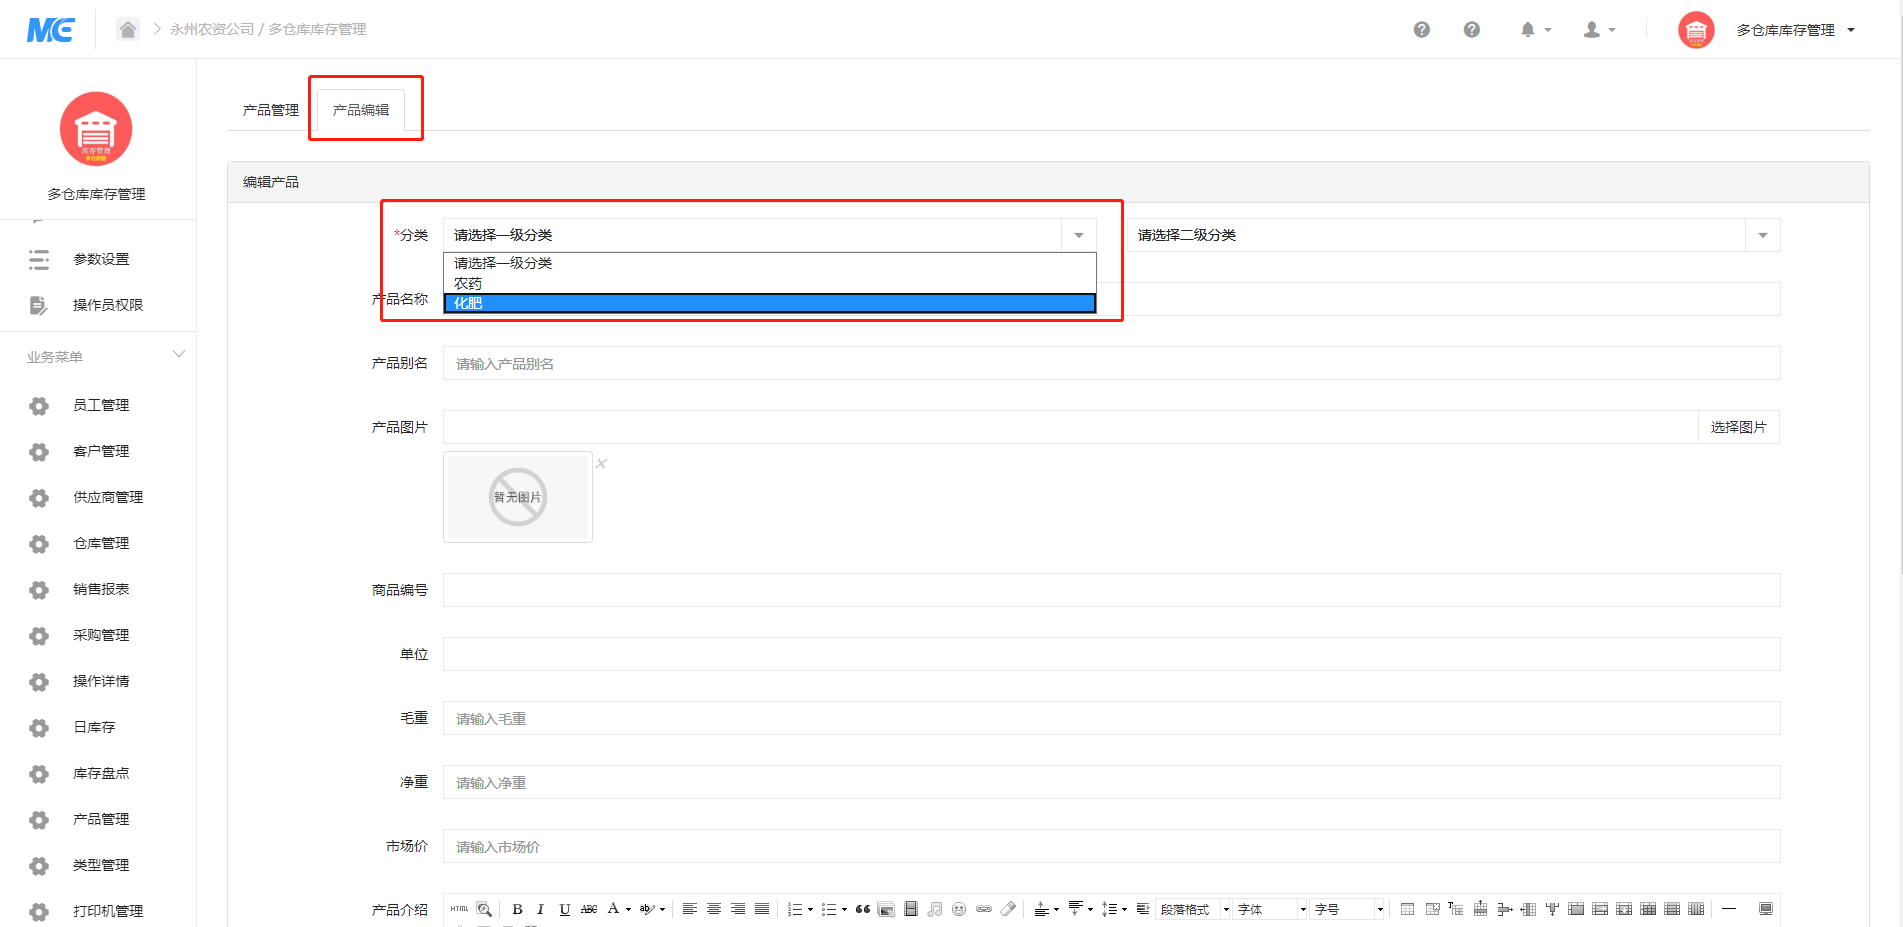Insert a video via the film icon
The image size is (1903, 927).
[911, 909]
